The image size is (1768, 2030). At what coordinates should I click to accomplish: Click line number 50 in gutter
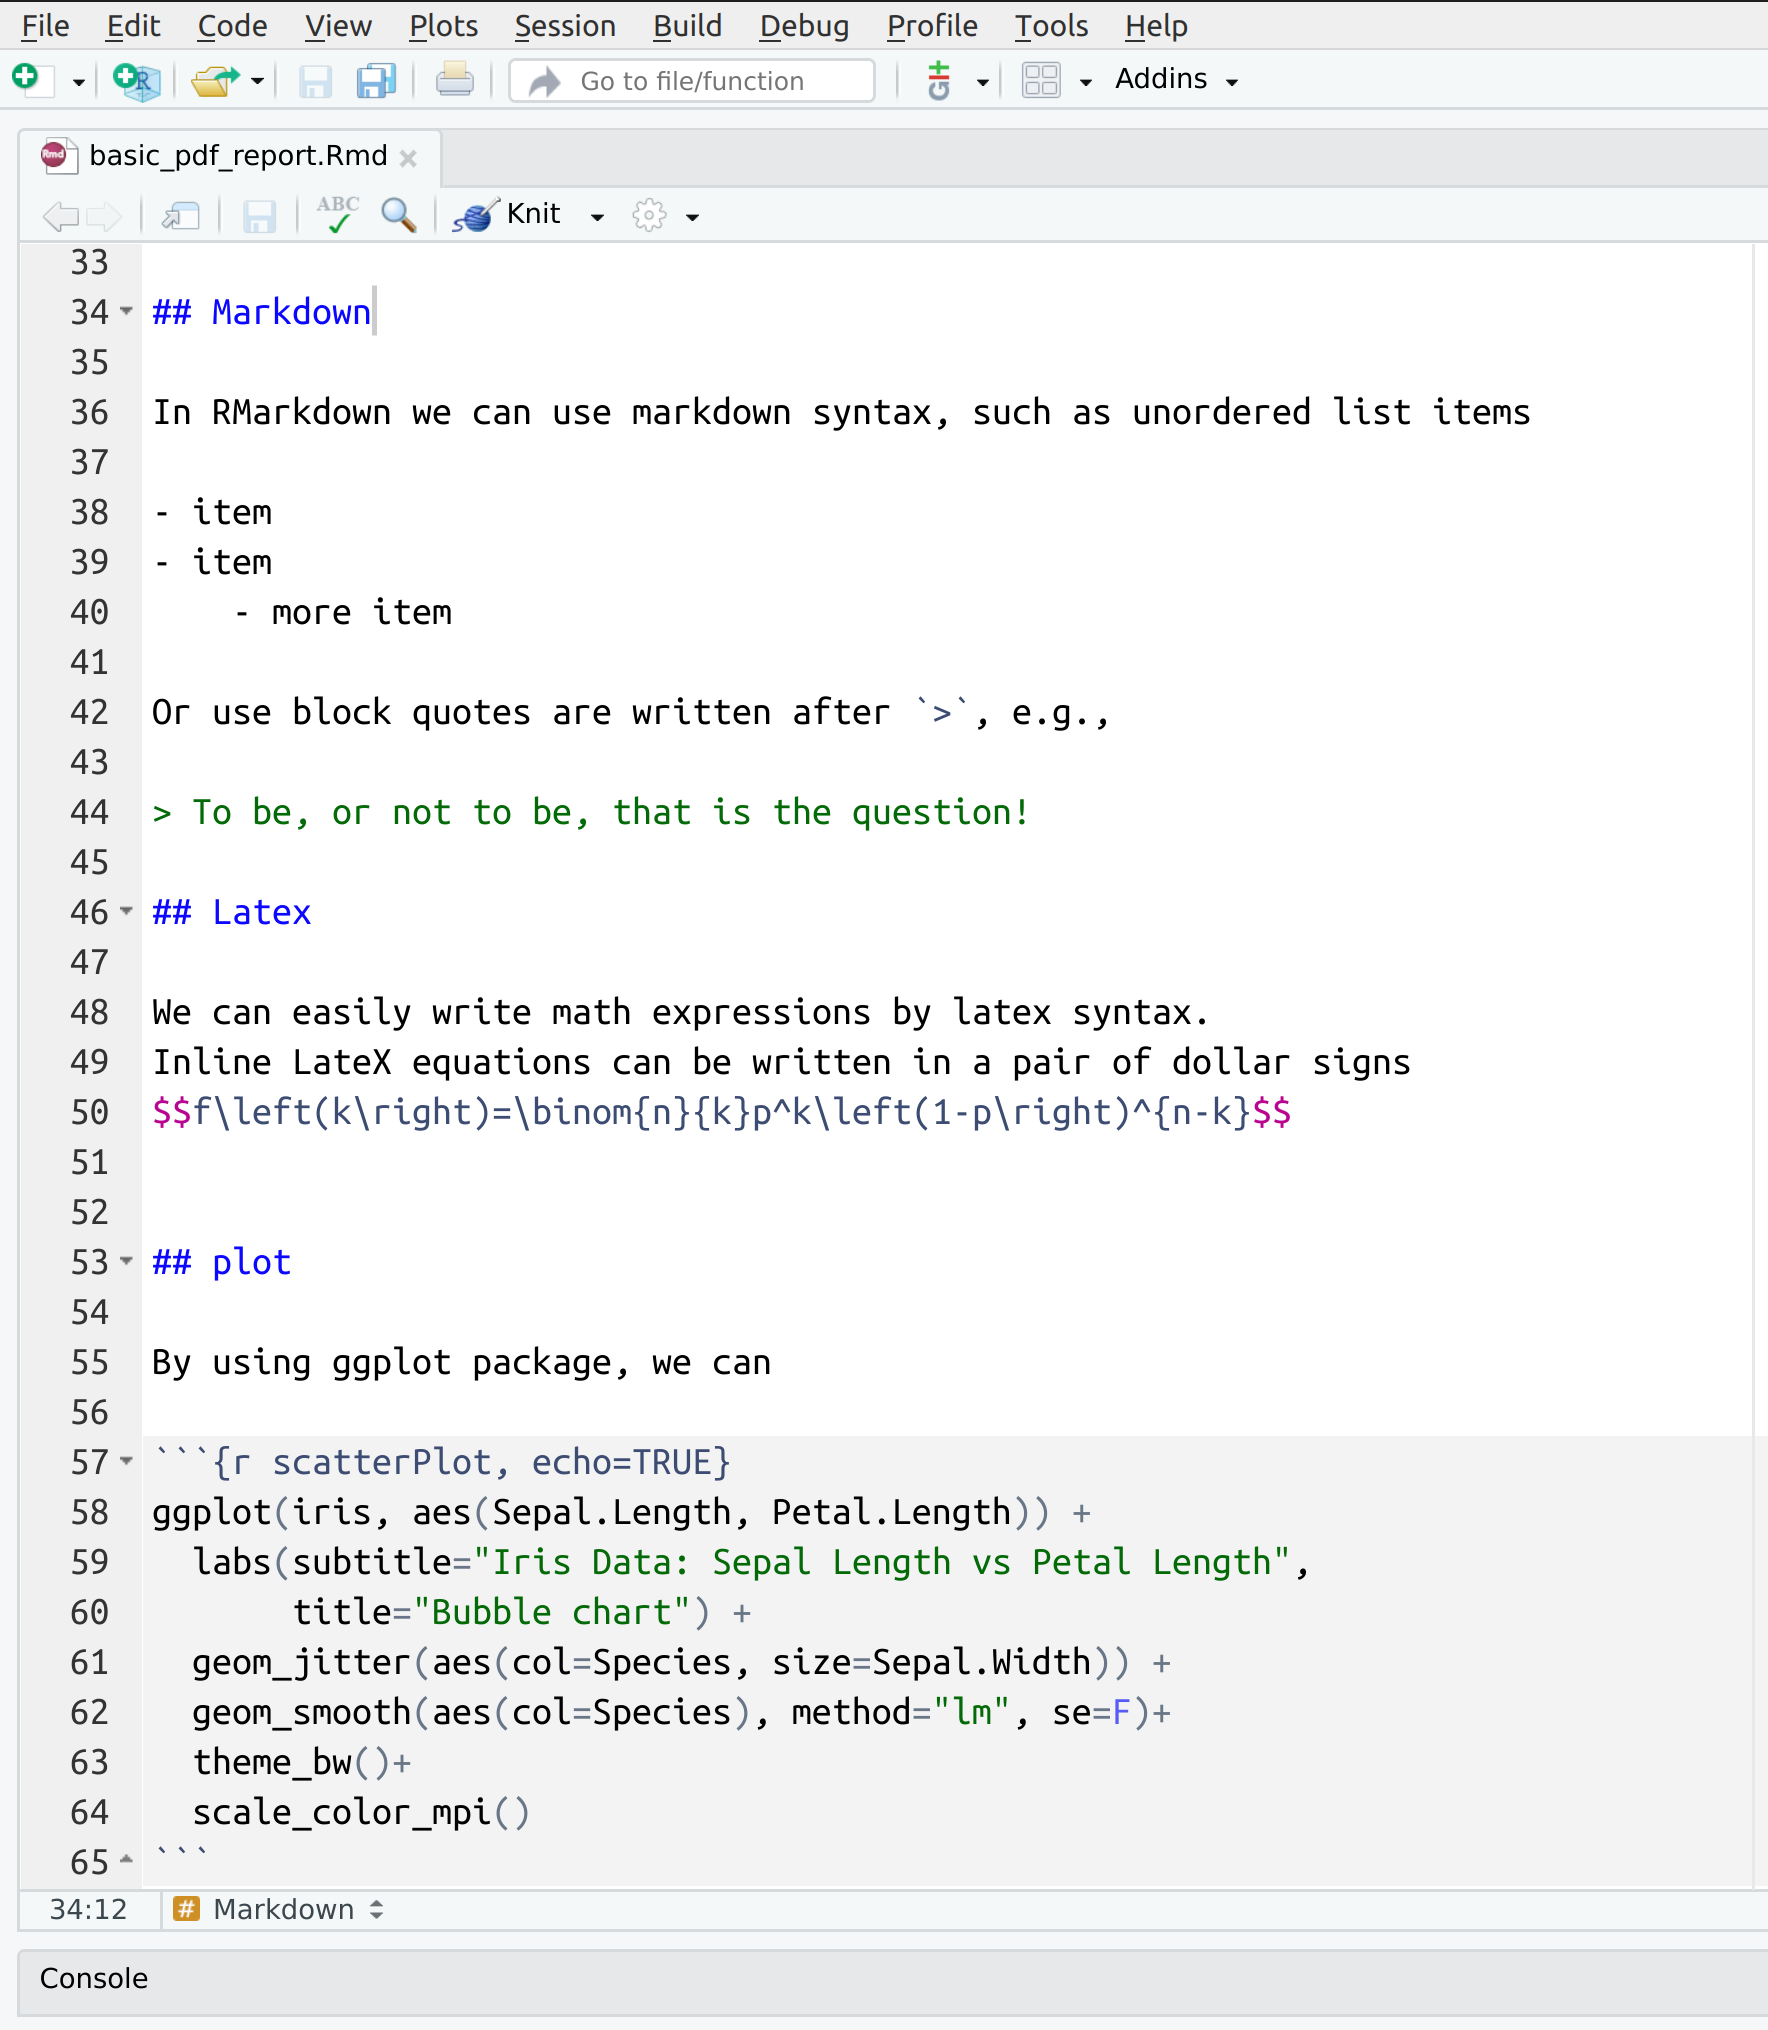pyautogui.click(x=89, y=1113)
